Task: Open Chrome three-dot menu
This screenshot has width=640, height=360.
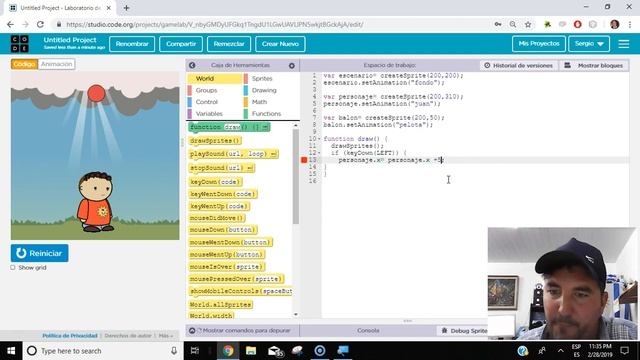Action: (x=630, y=24)
